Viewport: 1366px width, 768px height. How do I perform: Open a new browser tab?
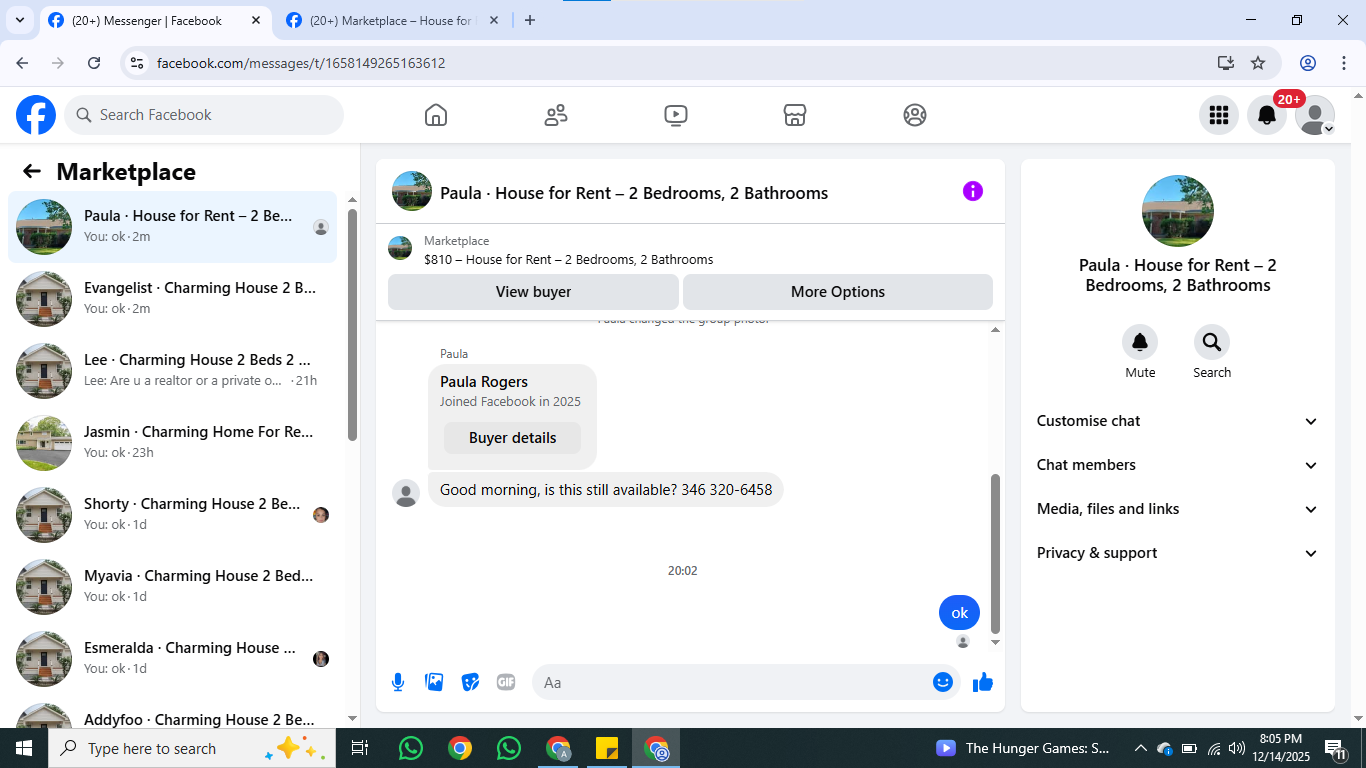[x=530, y=20]
